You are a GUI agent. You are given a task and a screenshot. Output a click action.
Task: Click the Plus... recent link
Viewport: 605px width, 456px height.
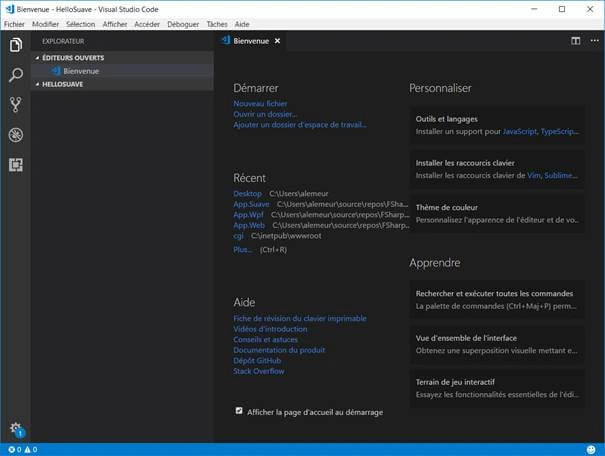click(243, 250)
